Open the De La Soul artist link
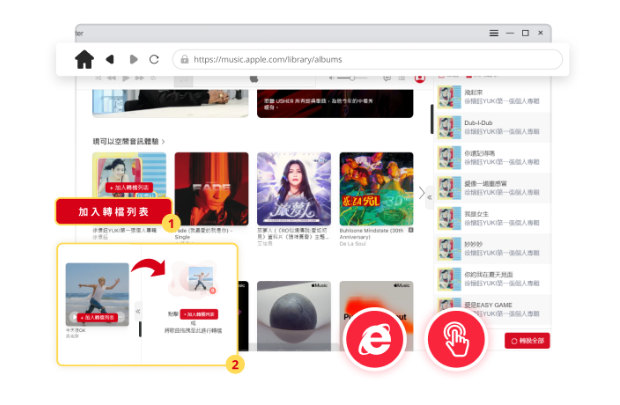This screenshot has width=620, height=405. coord(353,244)
